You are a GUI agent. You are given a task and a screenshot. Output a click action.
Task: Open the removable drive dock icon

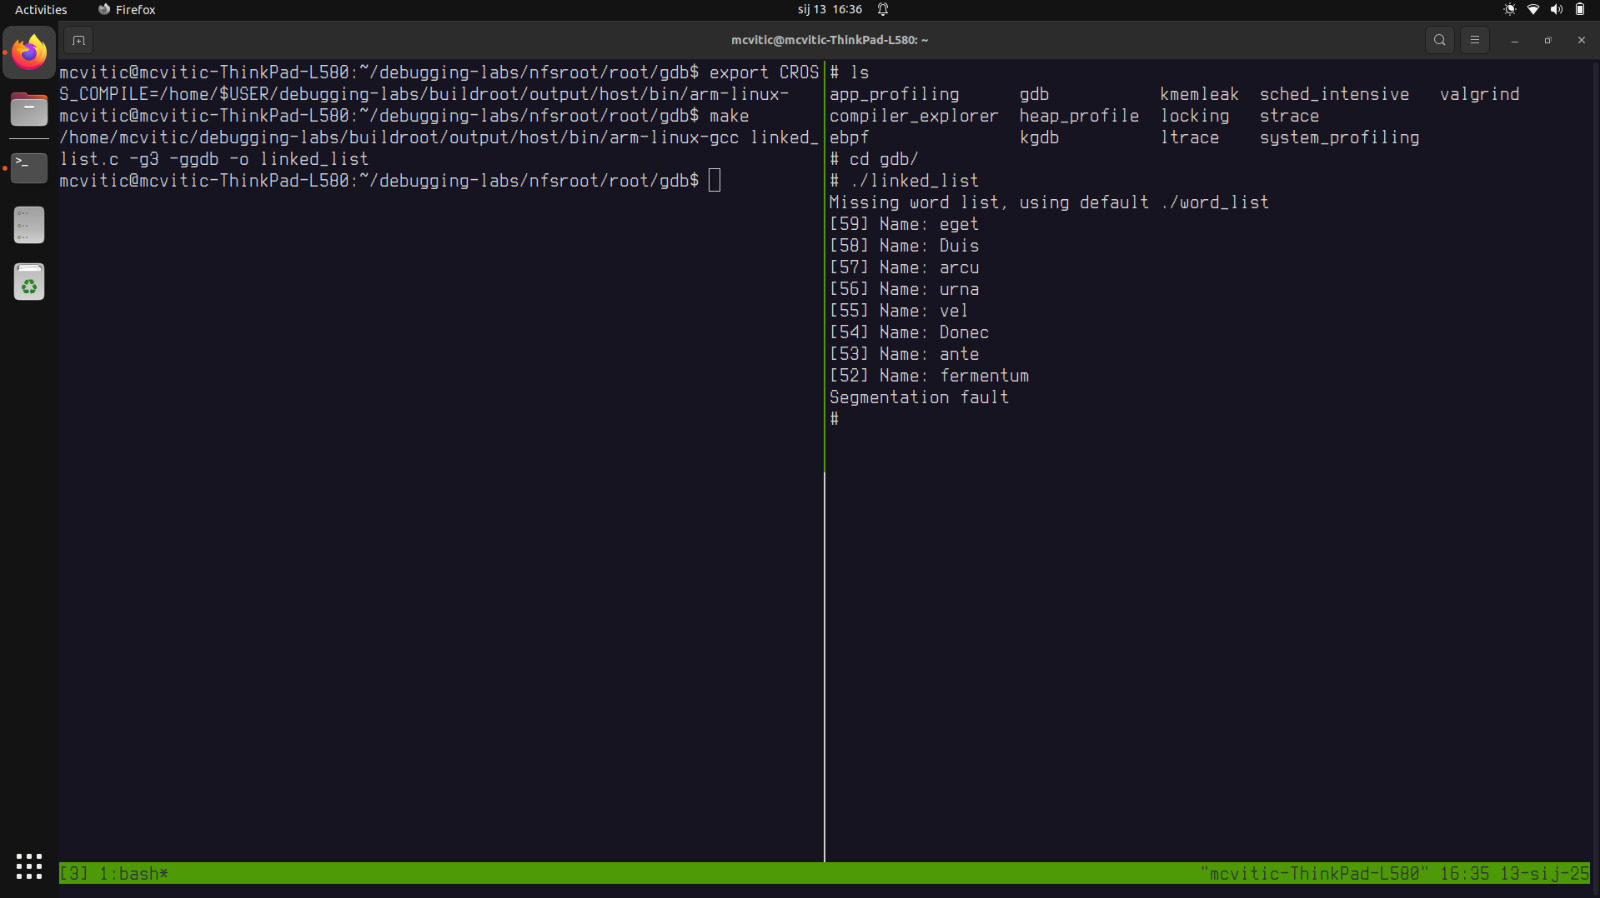click(29, 225)
